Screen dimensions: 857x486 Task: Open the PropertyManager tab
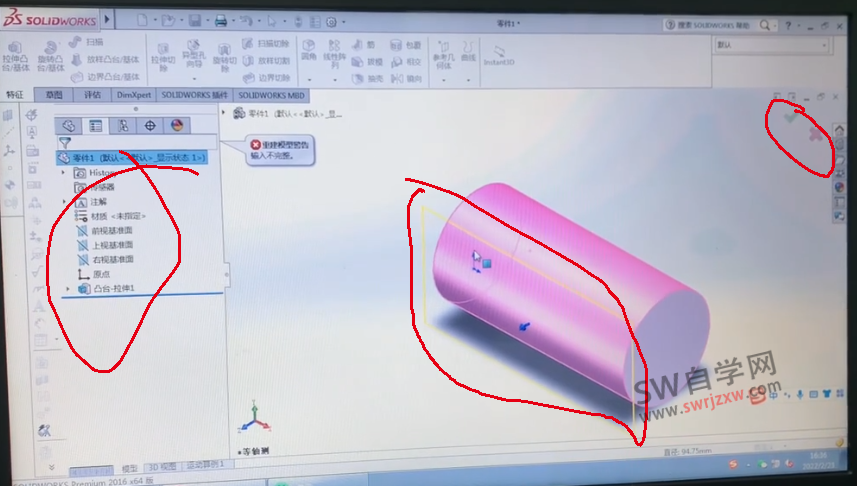(96, 126)
